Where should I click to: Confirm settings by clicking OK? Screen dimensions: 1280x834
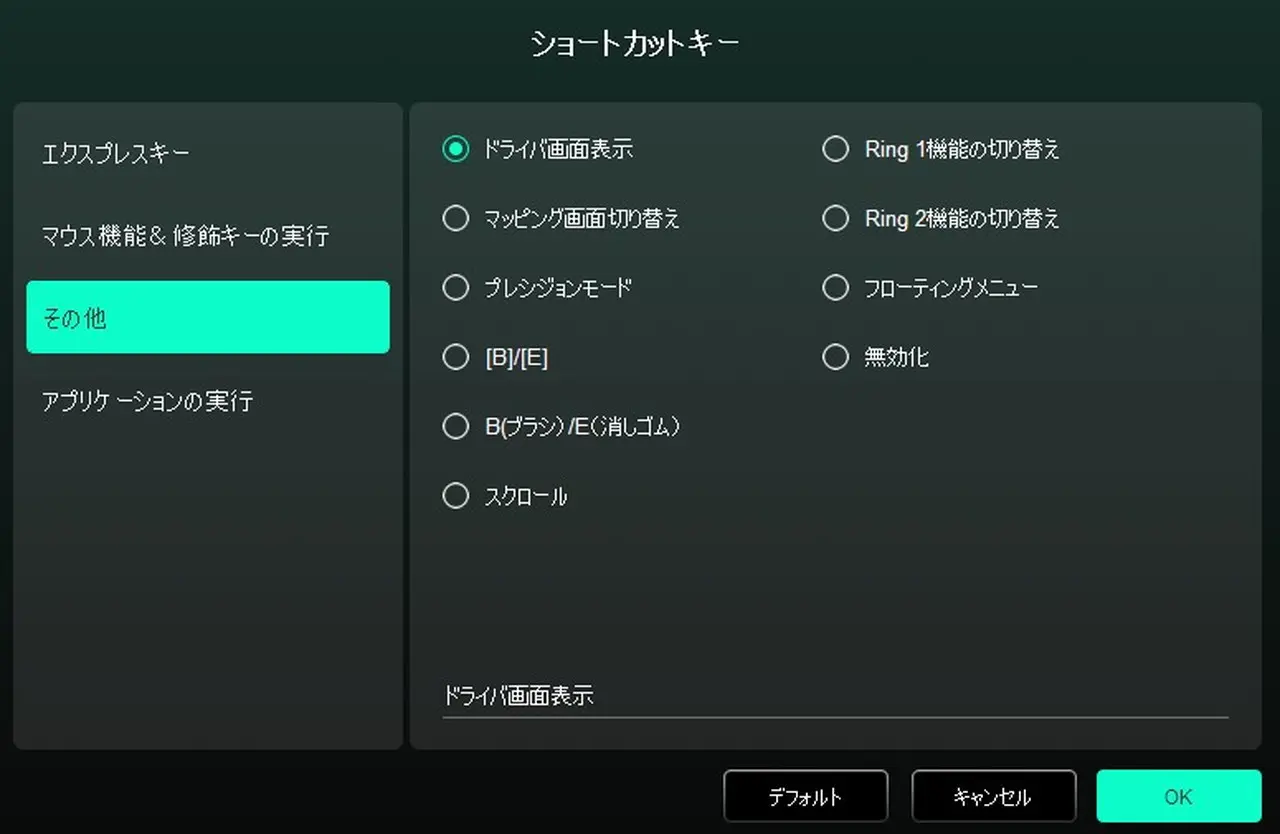pyautogui.click(x=1178, y=796)
